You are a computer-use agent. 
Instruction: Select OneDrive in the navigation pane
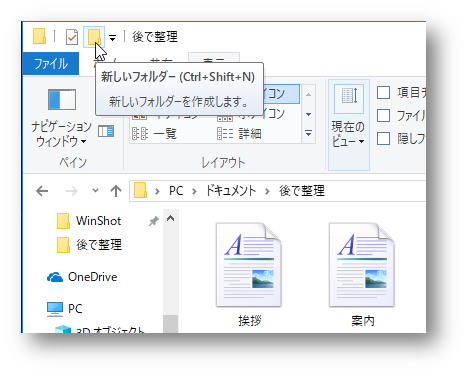(x=92, y=277)
